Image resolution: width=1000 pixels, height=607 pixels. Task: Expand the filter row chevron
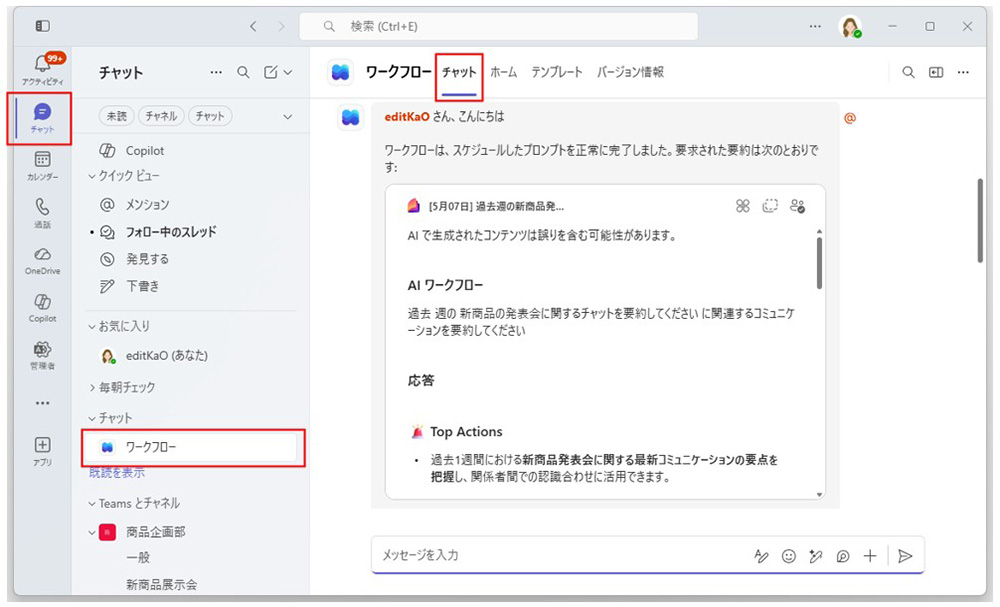tap(288, 117)
